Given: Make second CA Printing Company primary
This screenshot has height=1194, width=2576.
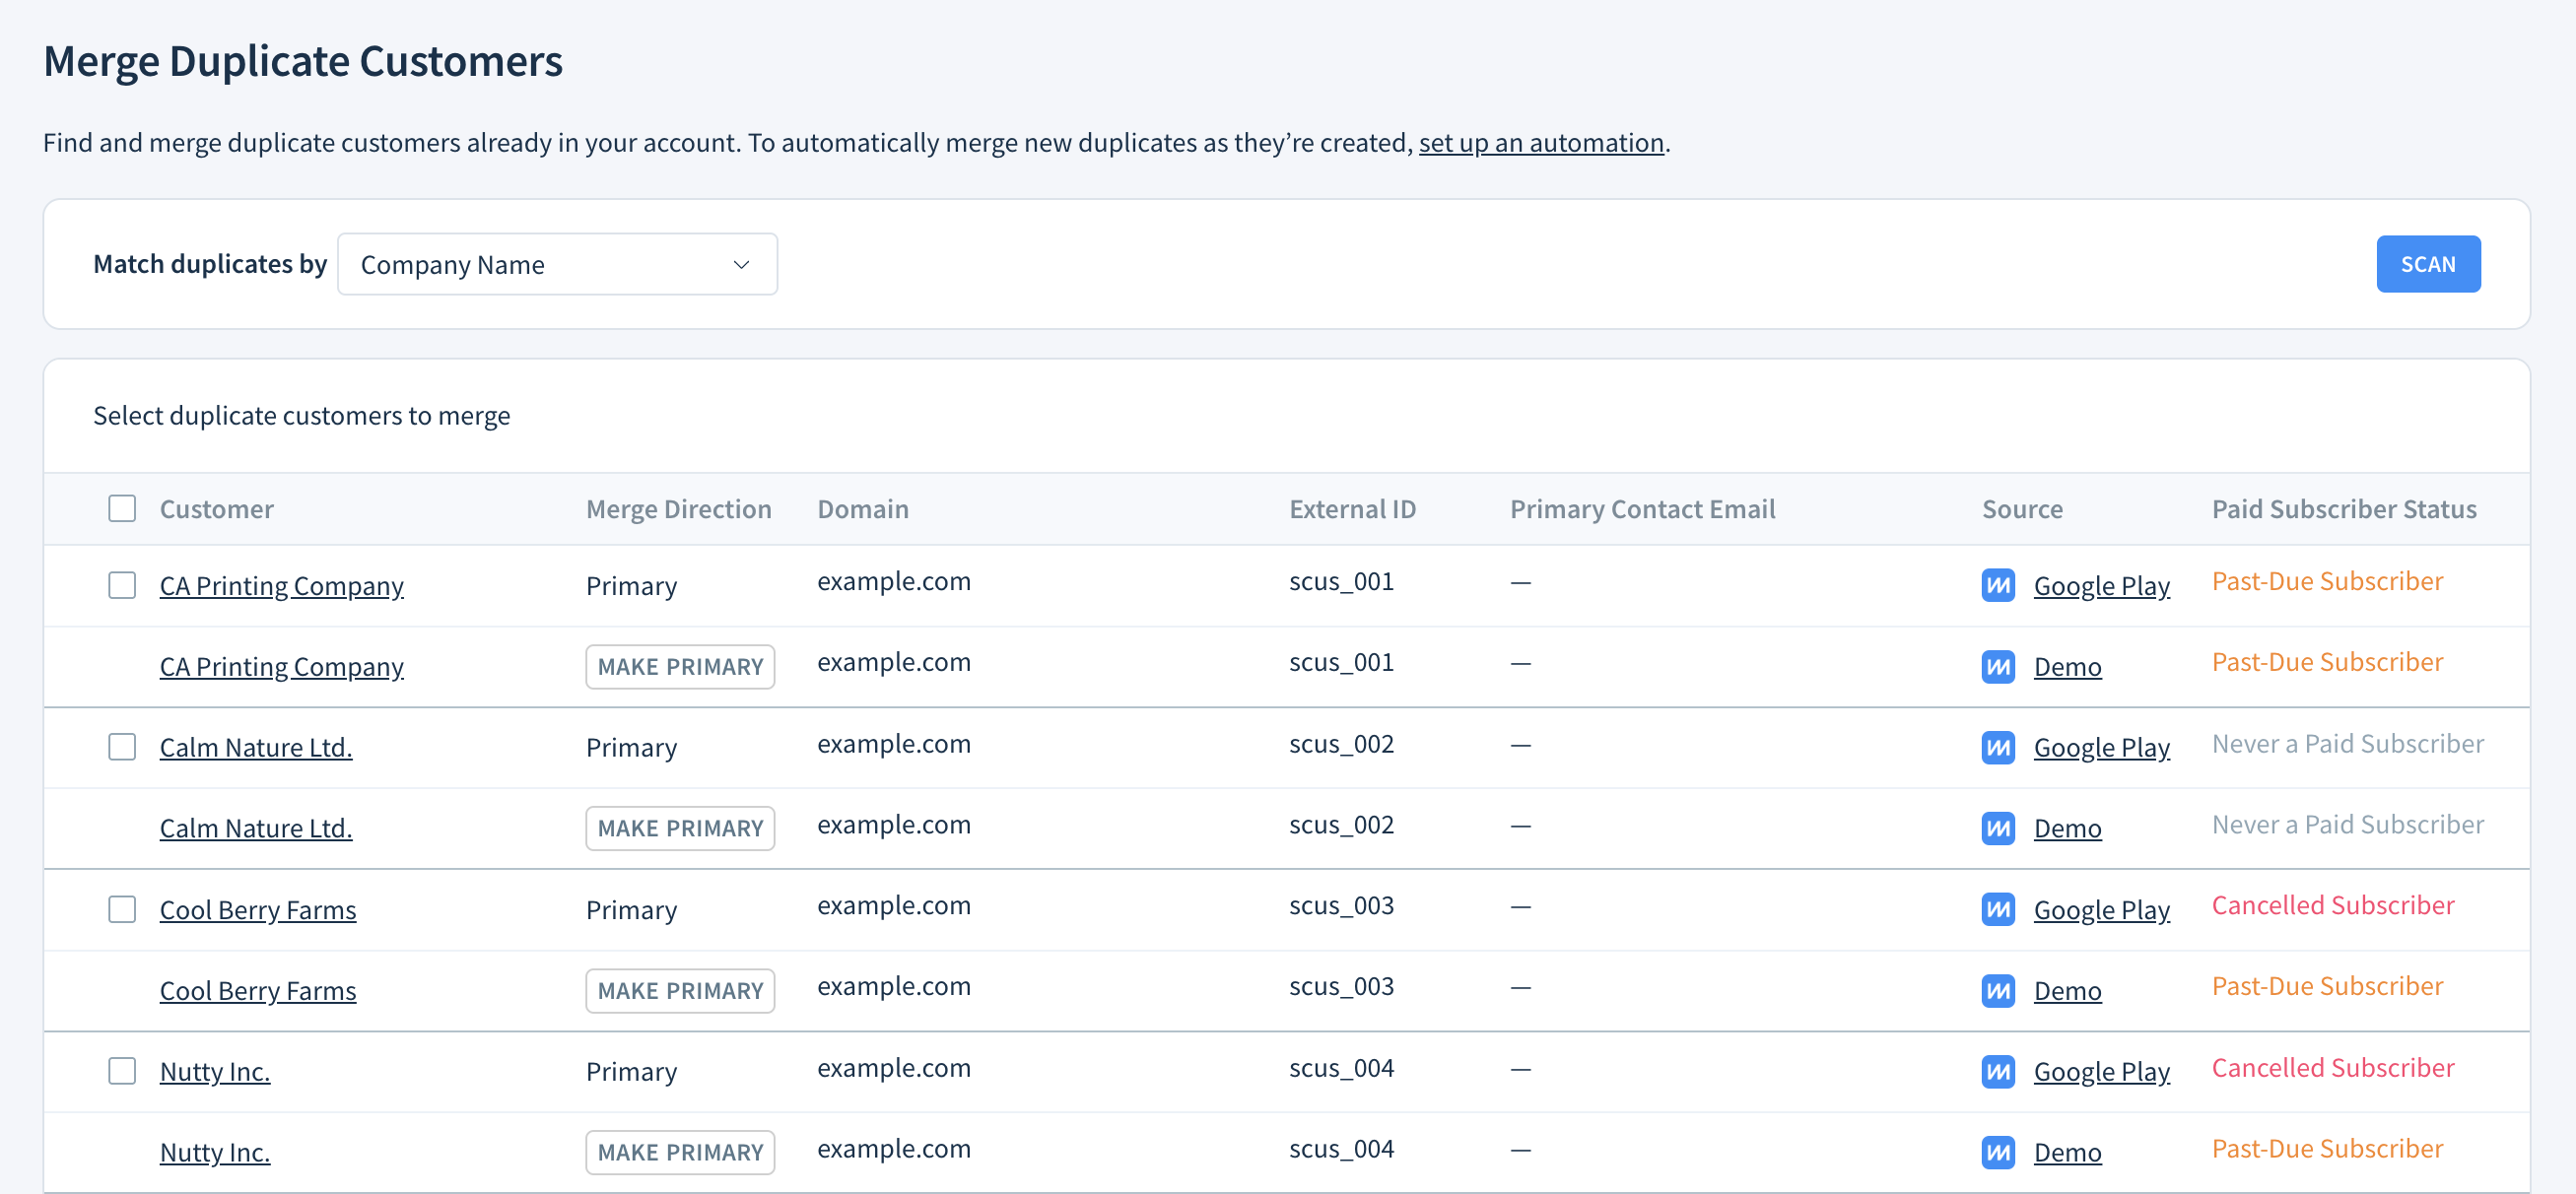Looking at the screenshot, I should 680,666.
